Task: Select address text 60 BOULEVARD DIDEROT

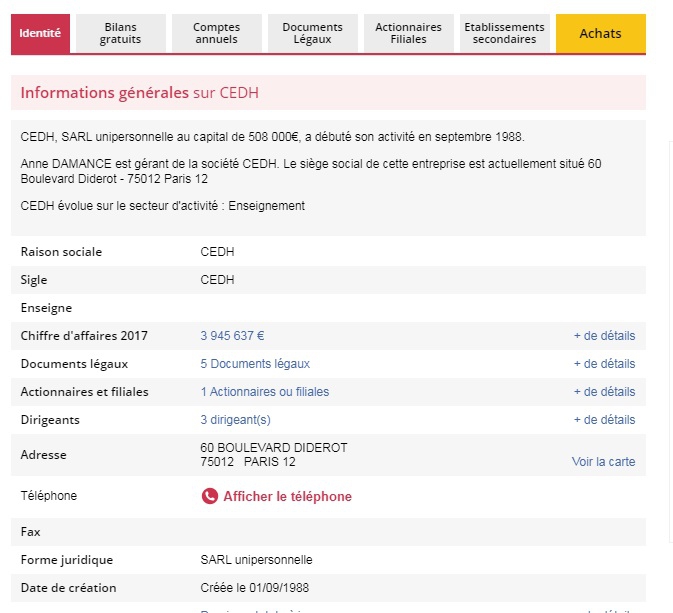Action: (x=274, y=448)
